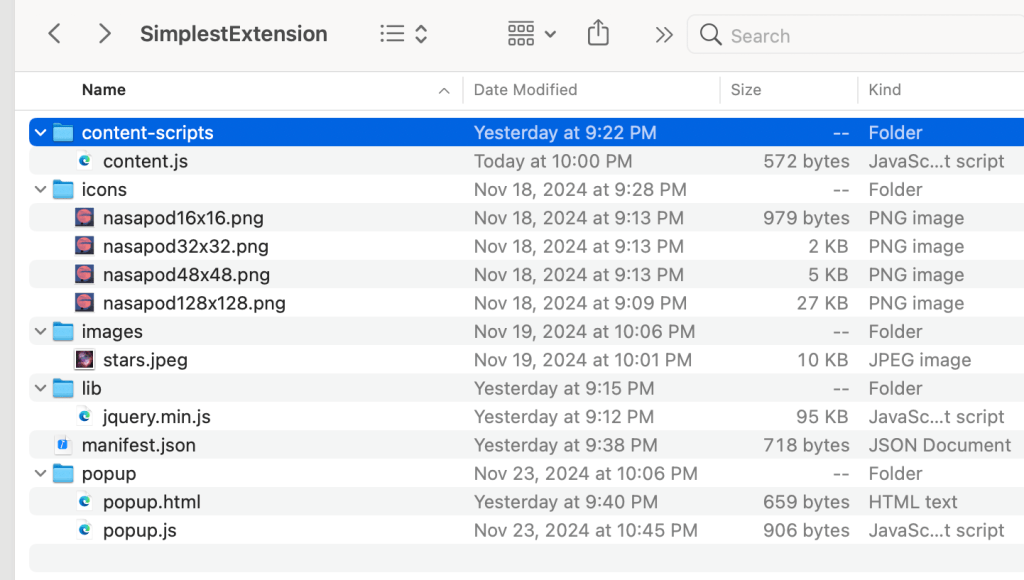Click the Finder forward arrow
This screenshot has width=1024, height=580.
click(x=104, y=34)
